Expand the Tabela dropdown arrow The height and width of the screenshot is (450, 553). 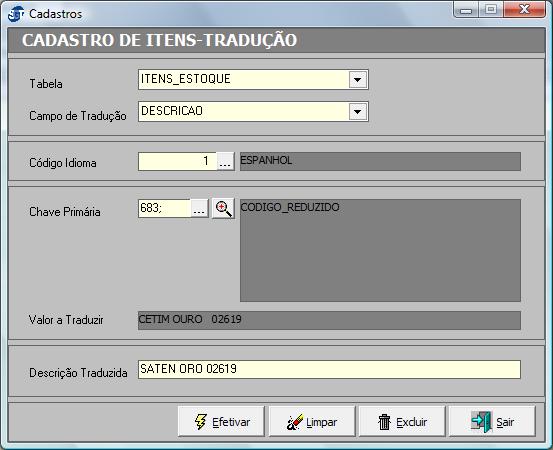[358, 80]
